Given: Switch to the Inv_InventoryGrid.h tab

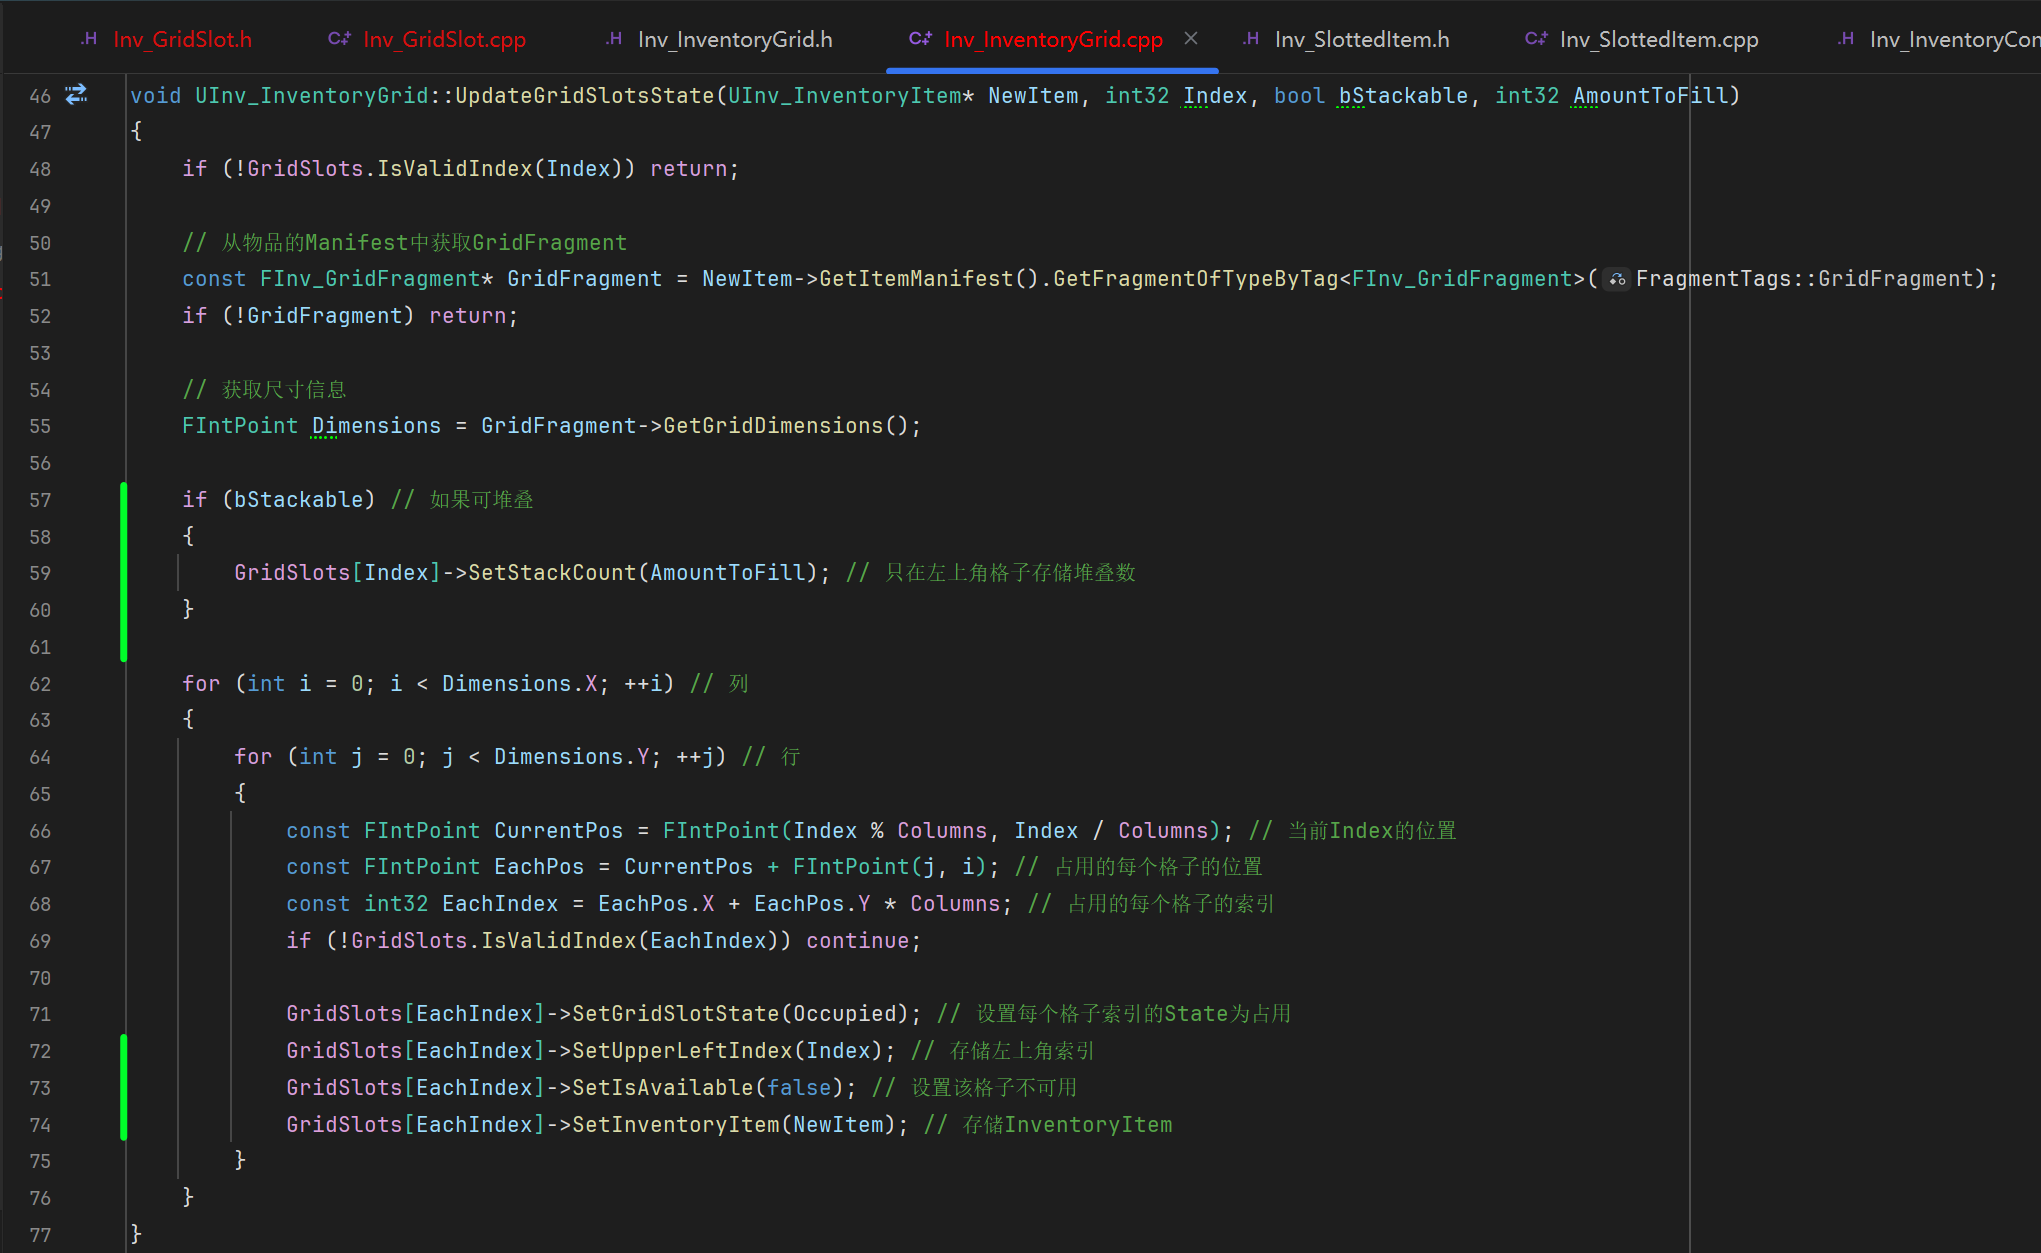Looking at the screenshot, I should [x=734, y=40].
